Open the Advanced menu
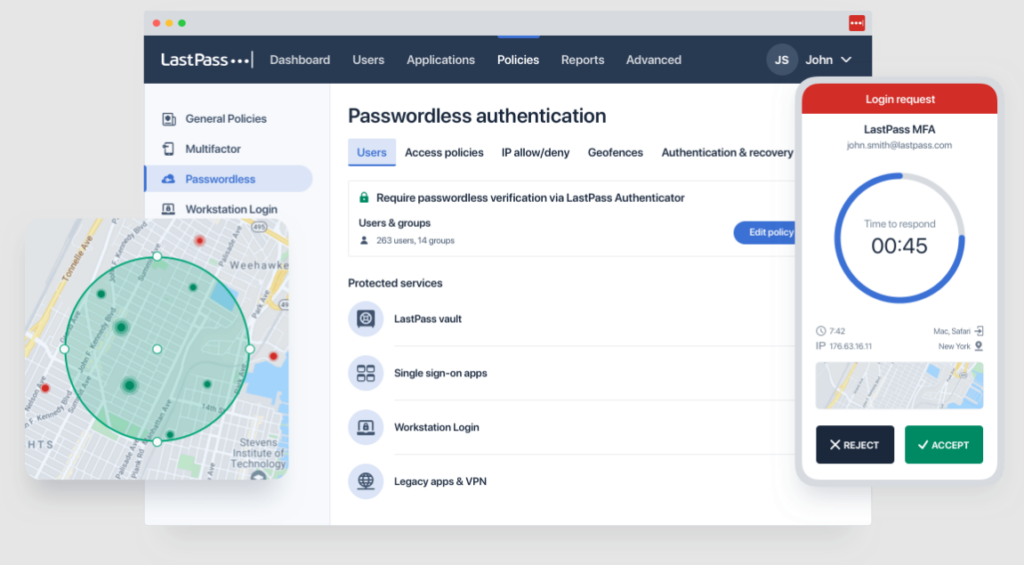This screenshot has height=565, width=1024. (x=654, y=60)
